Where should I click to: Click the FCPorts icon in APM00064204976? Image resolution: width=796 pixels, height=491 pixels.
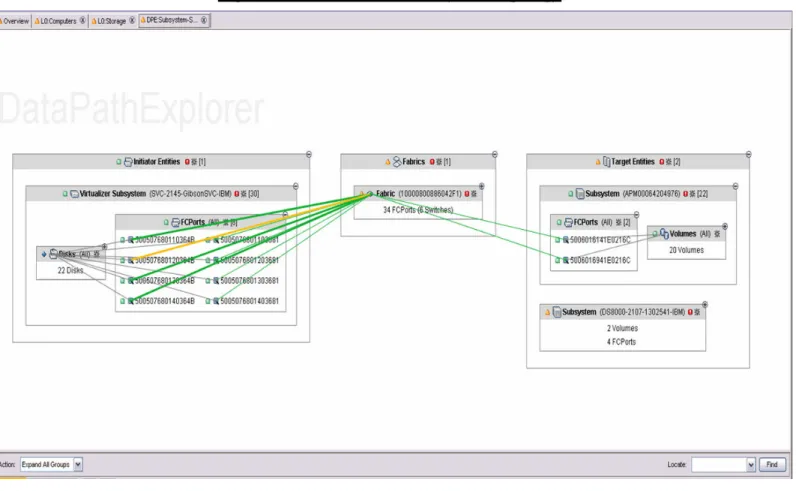569,222
